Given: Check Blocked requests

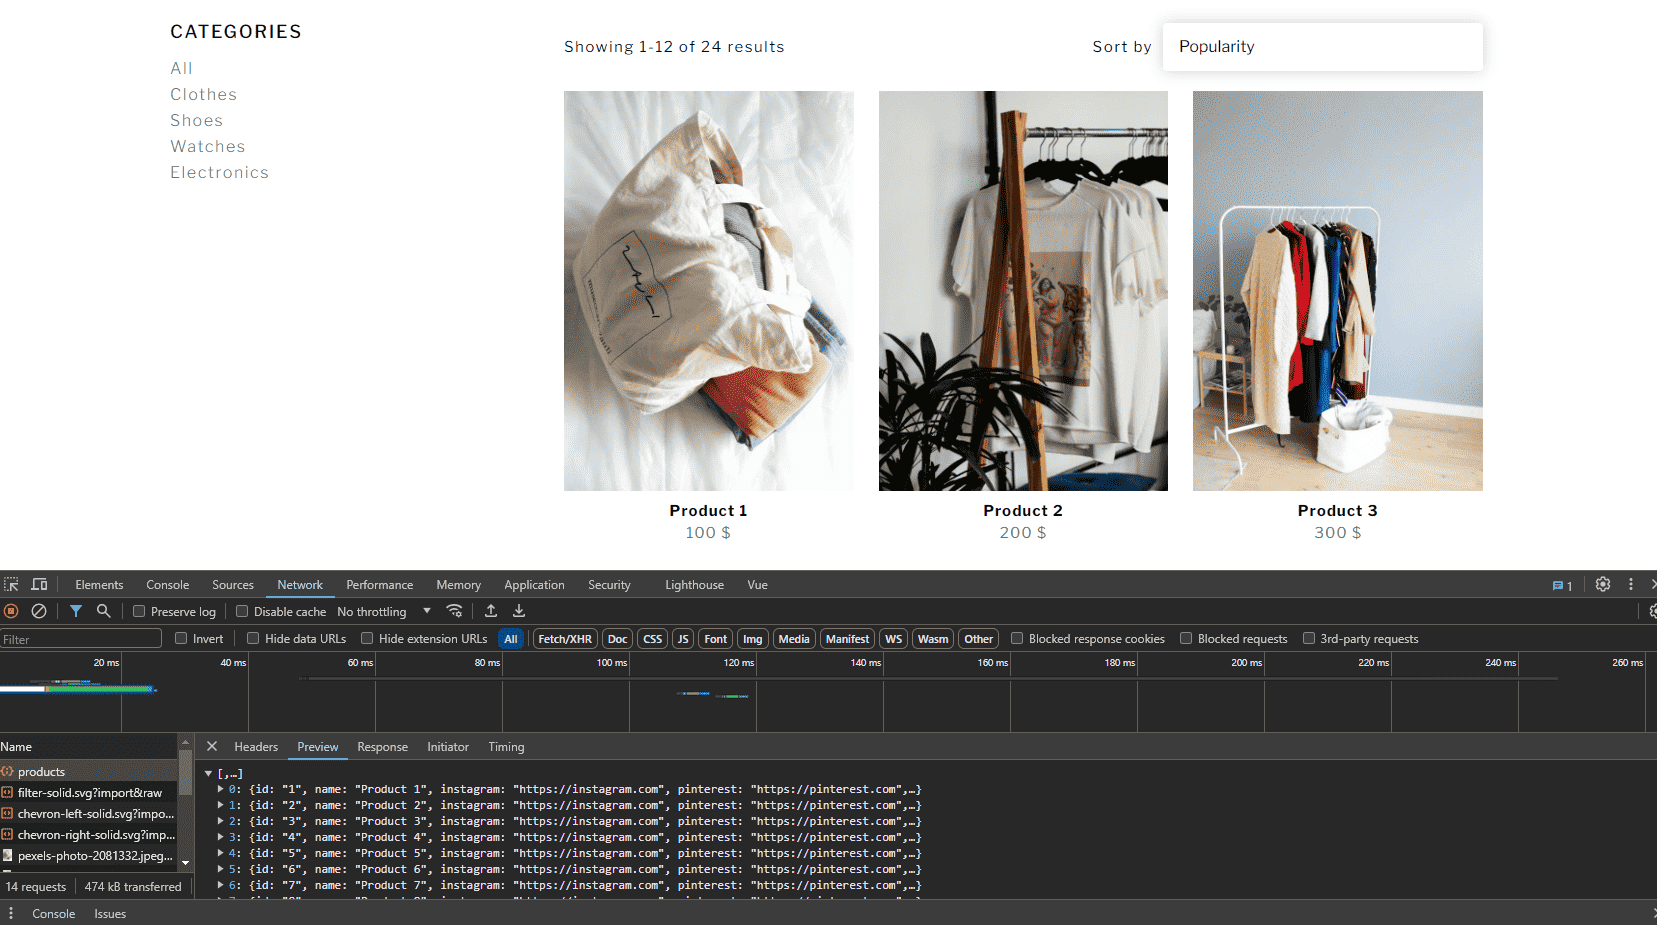Looking at the screenshot, I should point(1186,638).
